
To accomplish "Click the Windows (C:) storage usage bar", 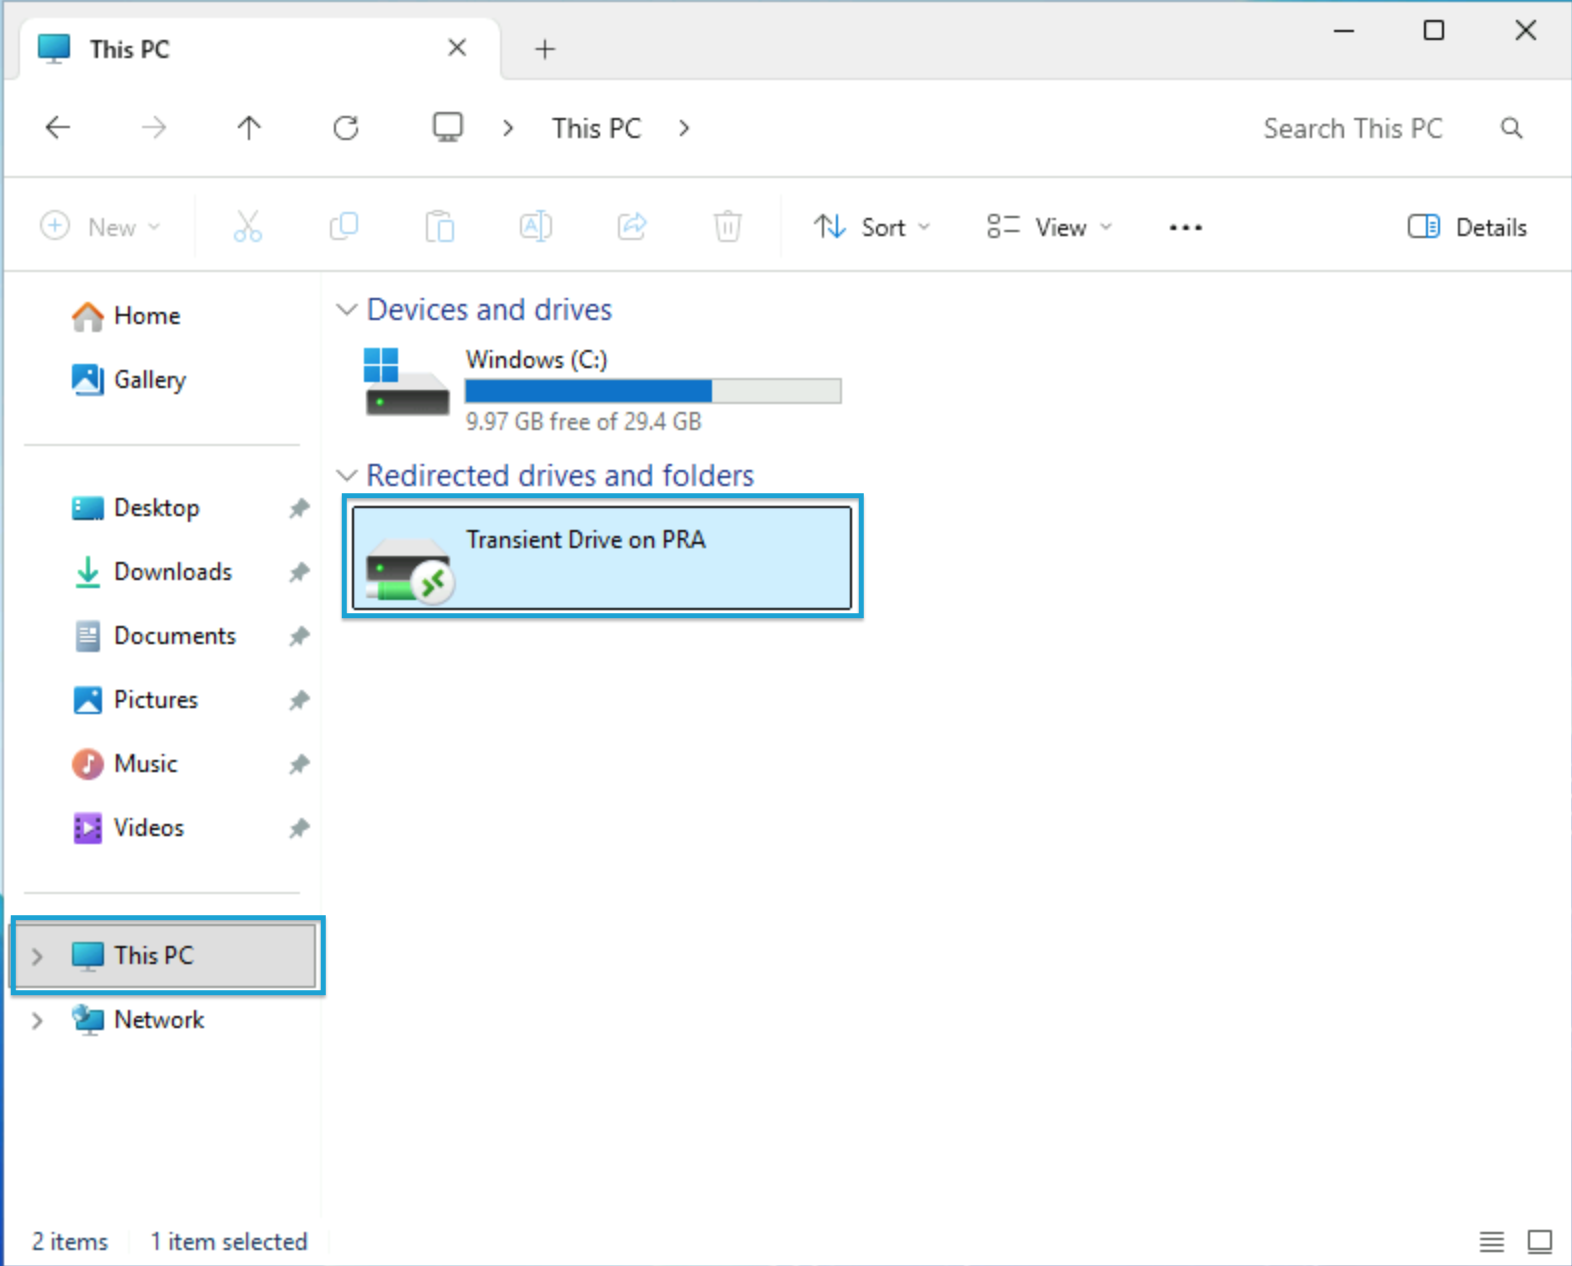I will [652, 391].
